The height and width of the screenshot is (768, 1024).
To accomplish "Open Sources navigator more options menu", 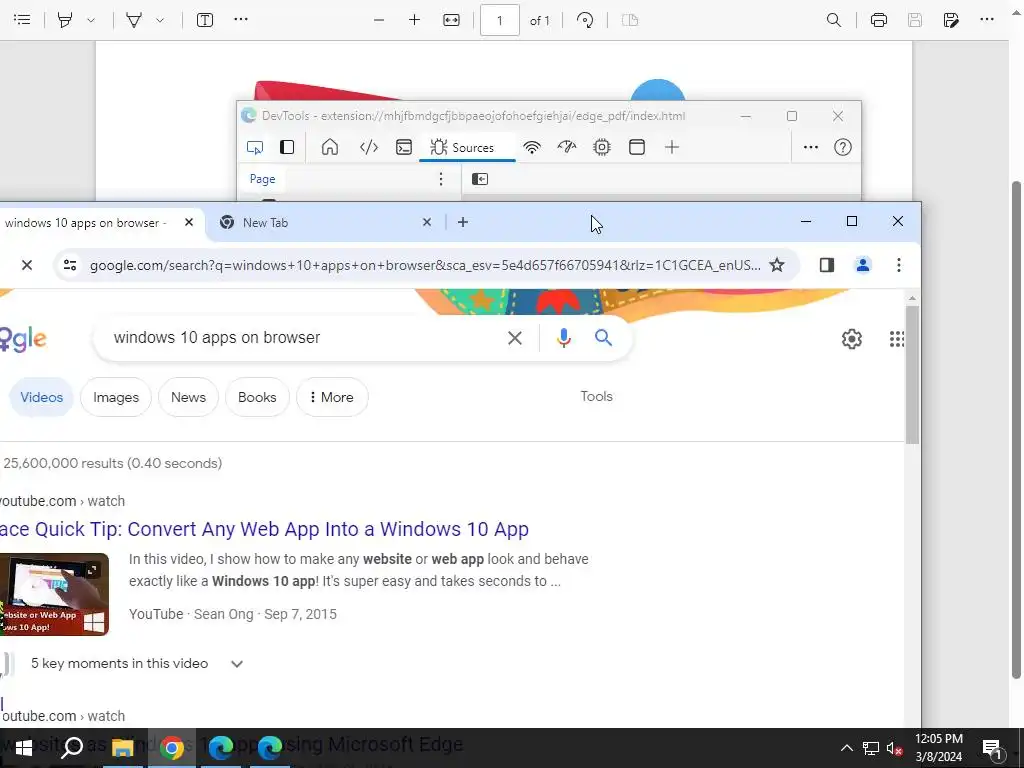I will point(441,179).
